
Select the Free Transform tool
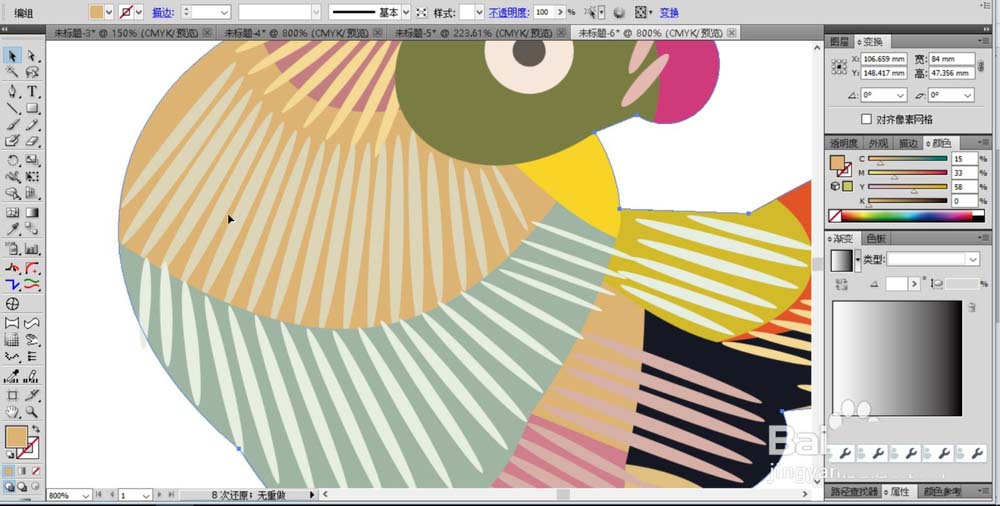click(32, 177)
